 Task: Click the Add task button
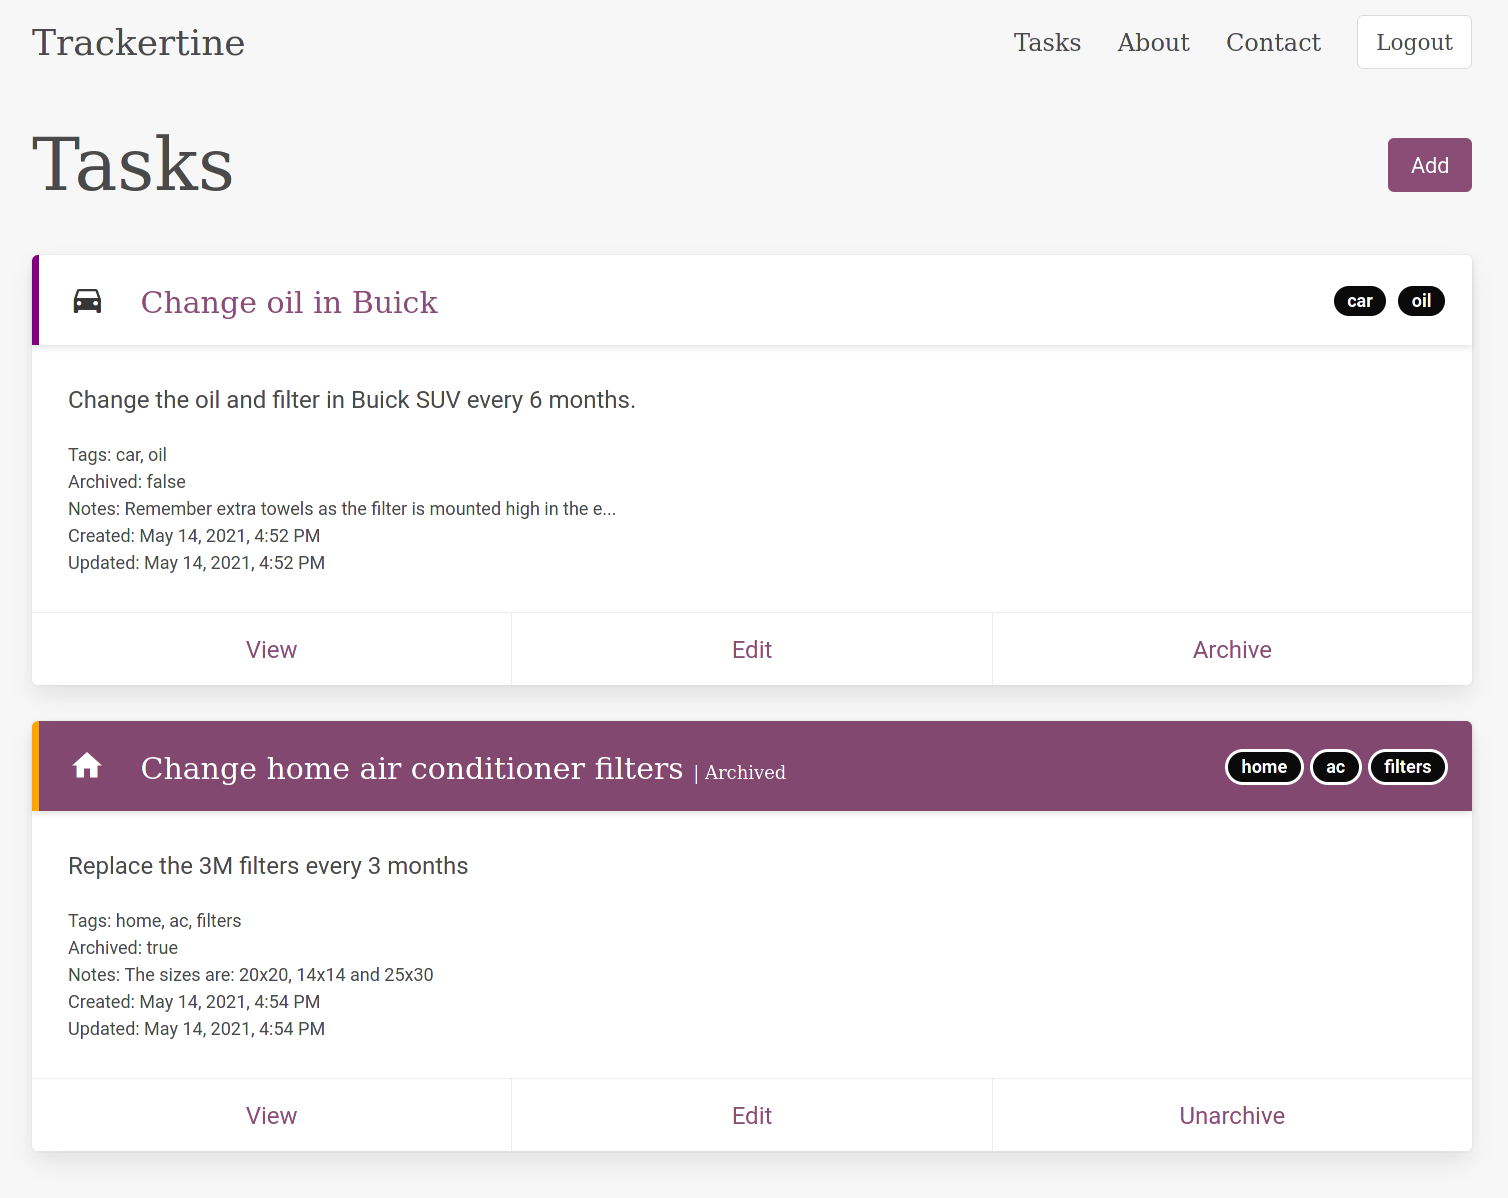[x=1429, y=165]
